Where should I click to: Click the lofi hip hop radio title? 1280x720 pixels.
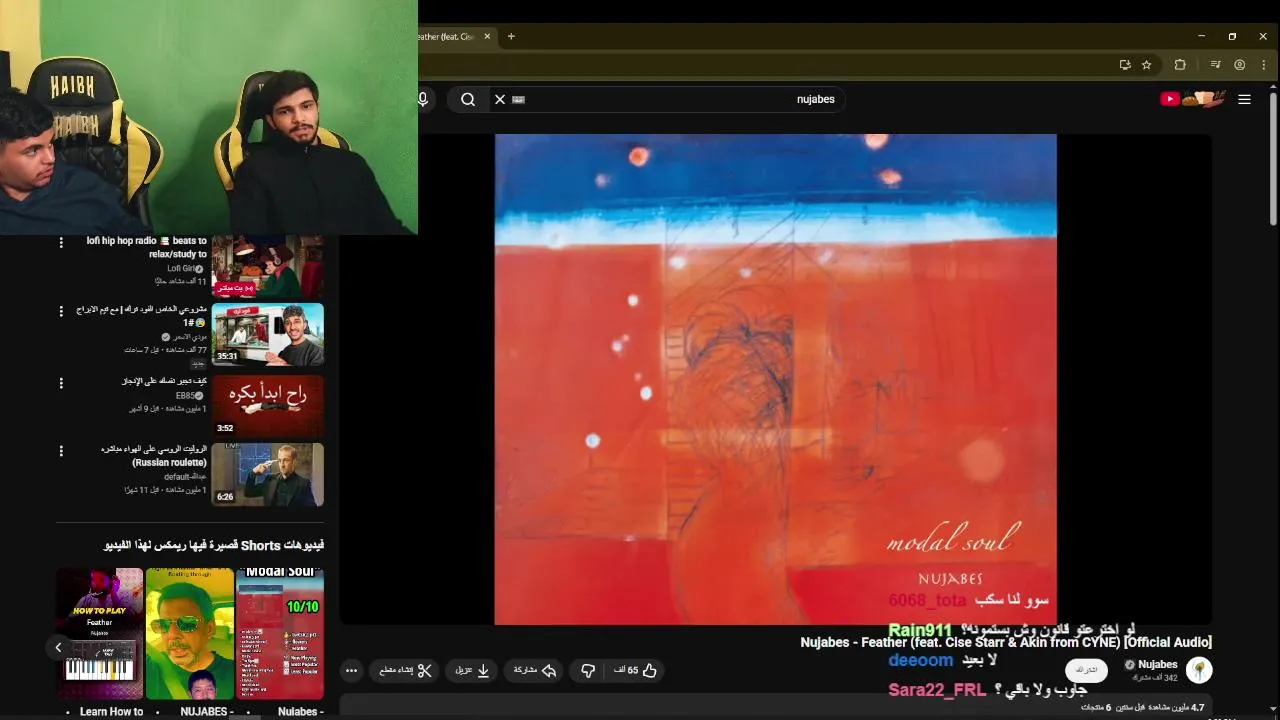[147, 247]
